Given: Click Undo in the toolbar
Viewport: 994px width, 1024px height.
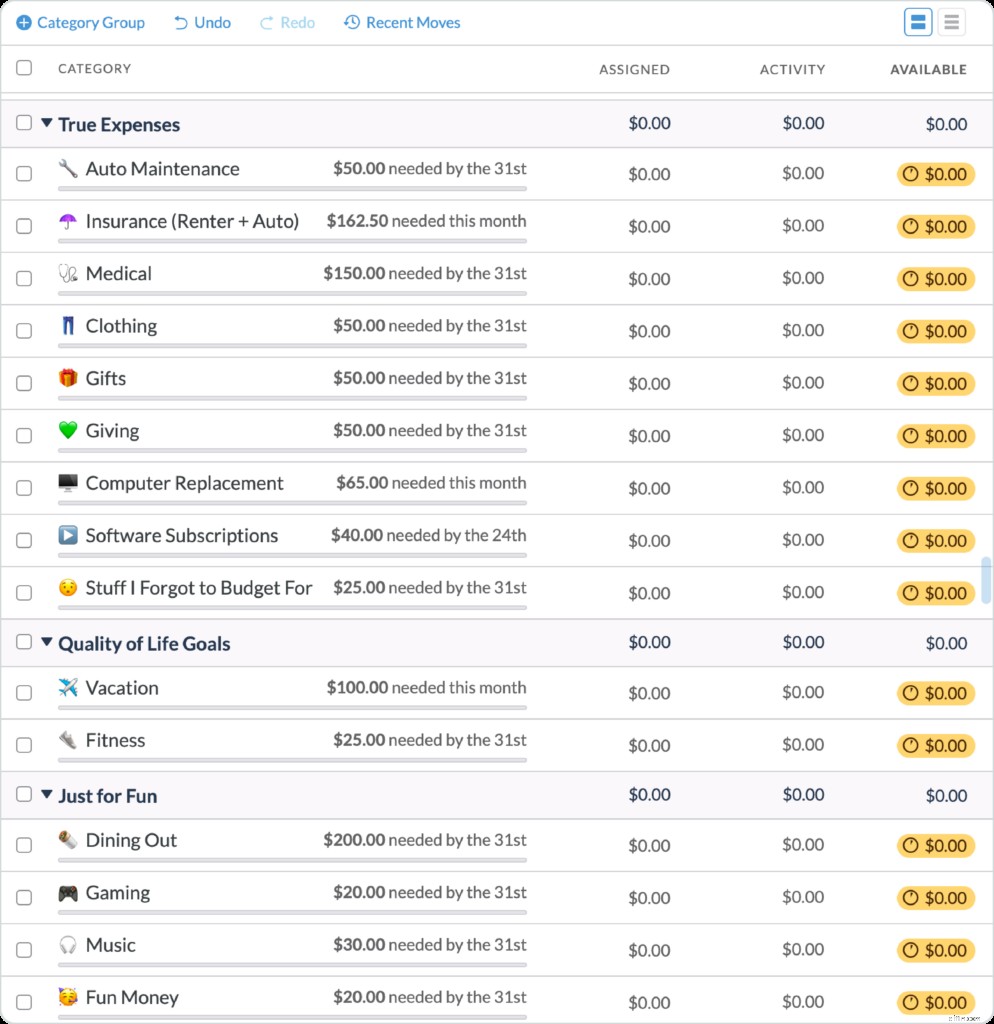Looking at the screenshot, I should click(201, 22).
